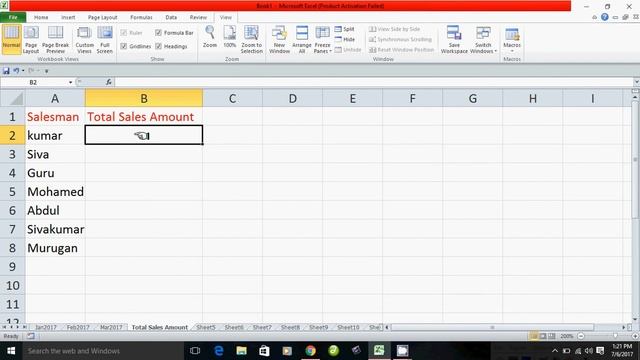
Task: Switch to the Home ribbon tab
Action: [x=41, y=17]
